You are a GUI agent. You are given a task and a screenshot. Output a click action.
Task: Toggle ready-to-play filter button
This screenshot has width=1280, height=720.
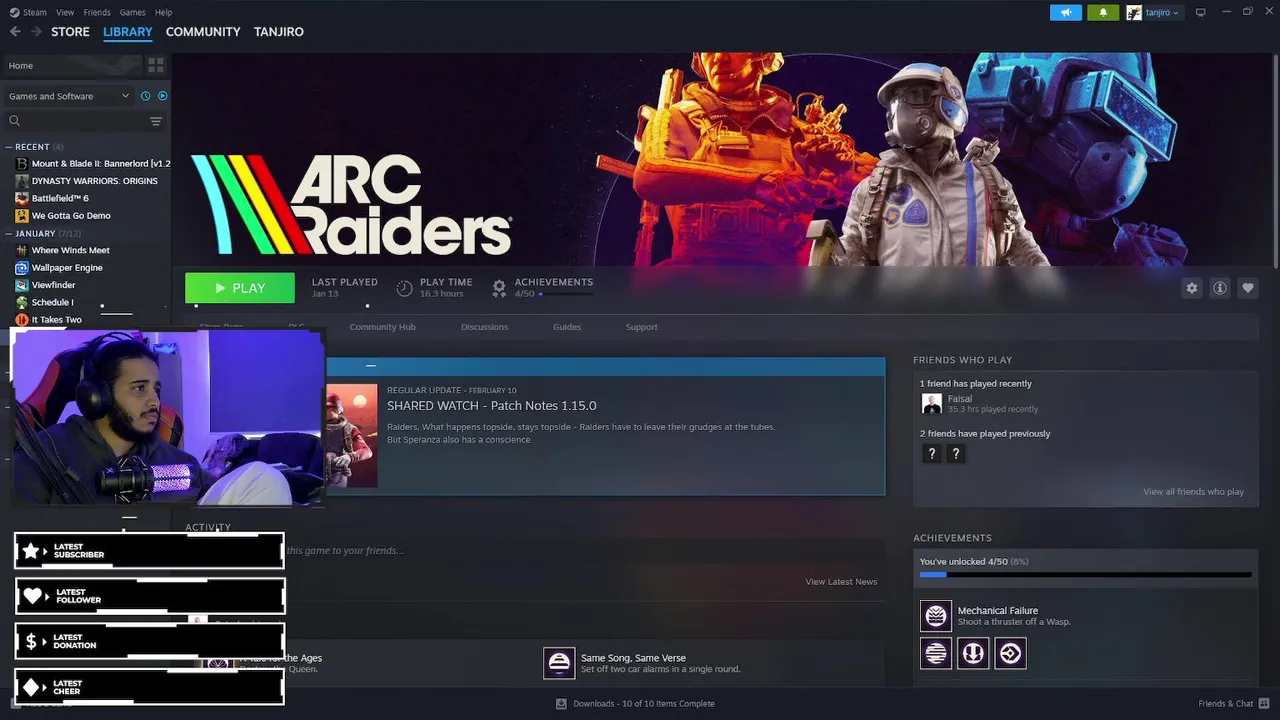click(162, 96)
